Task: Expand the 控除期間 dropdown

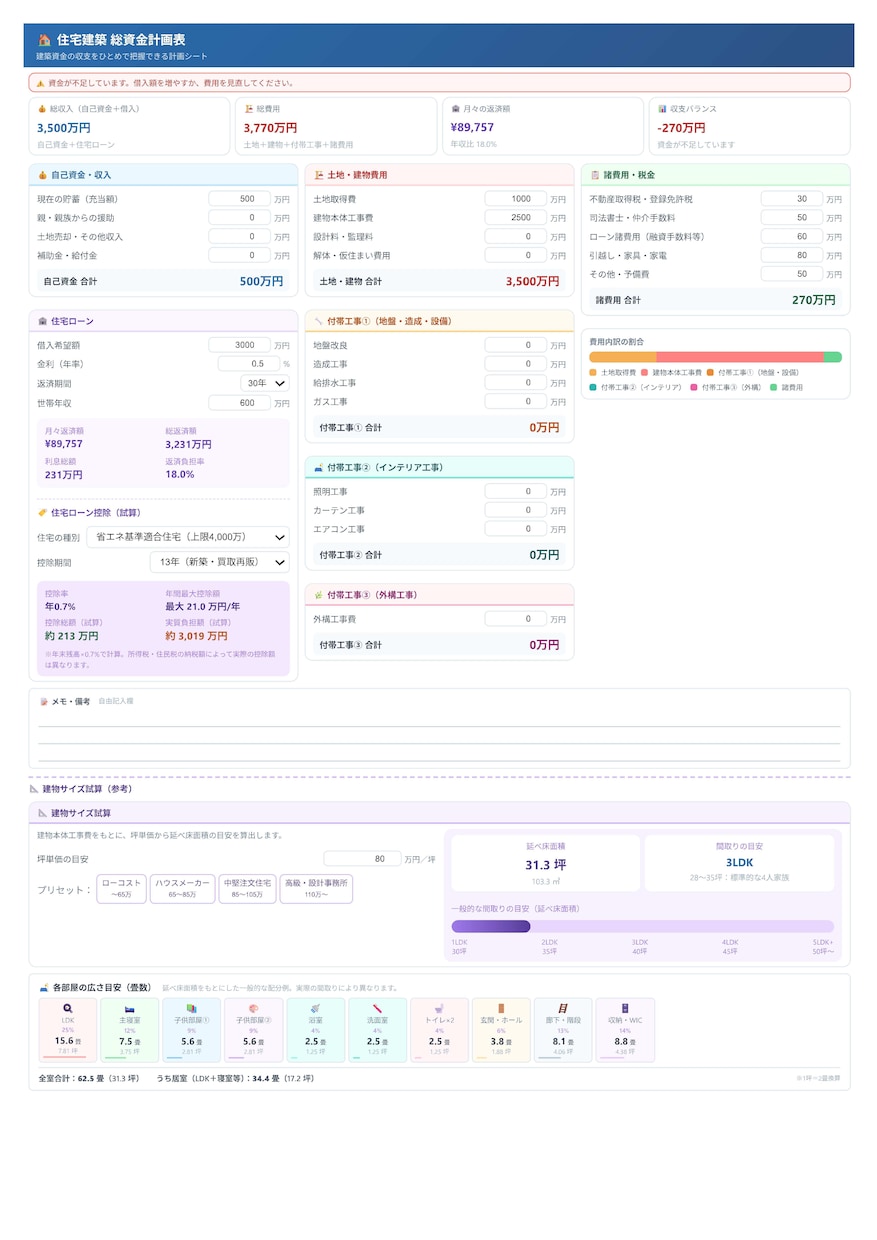Action: (220, 562)
